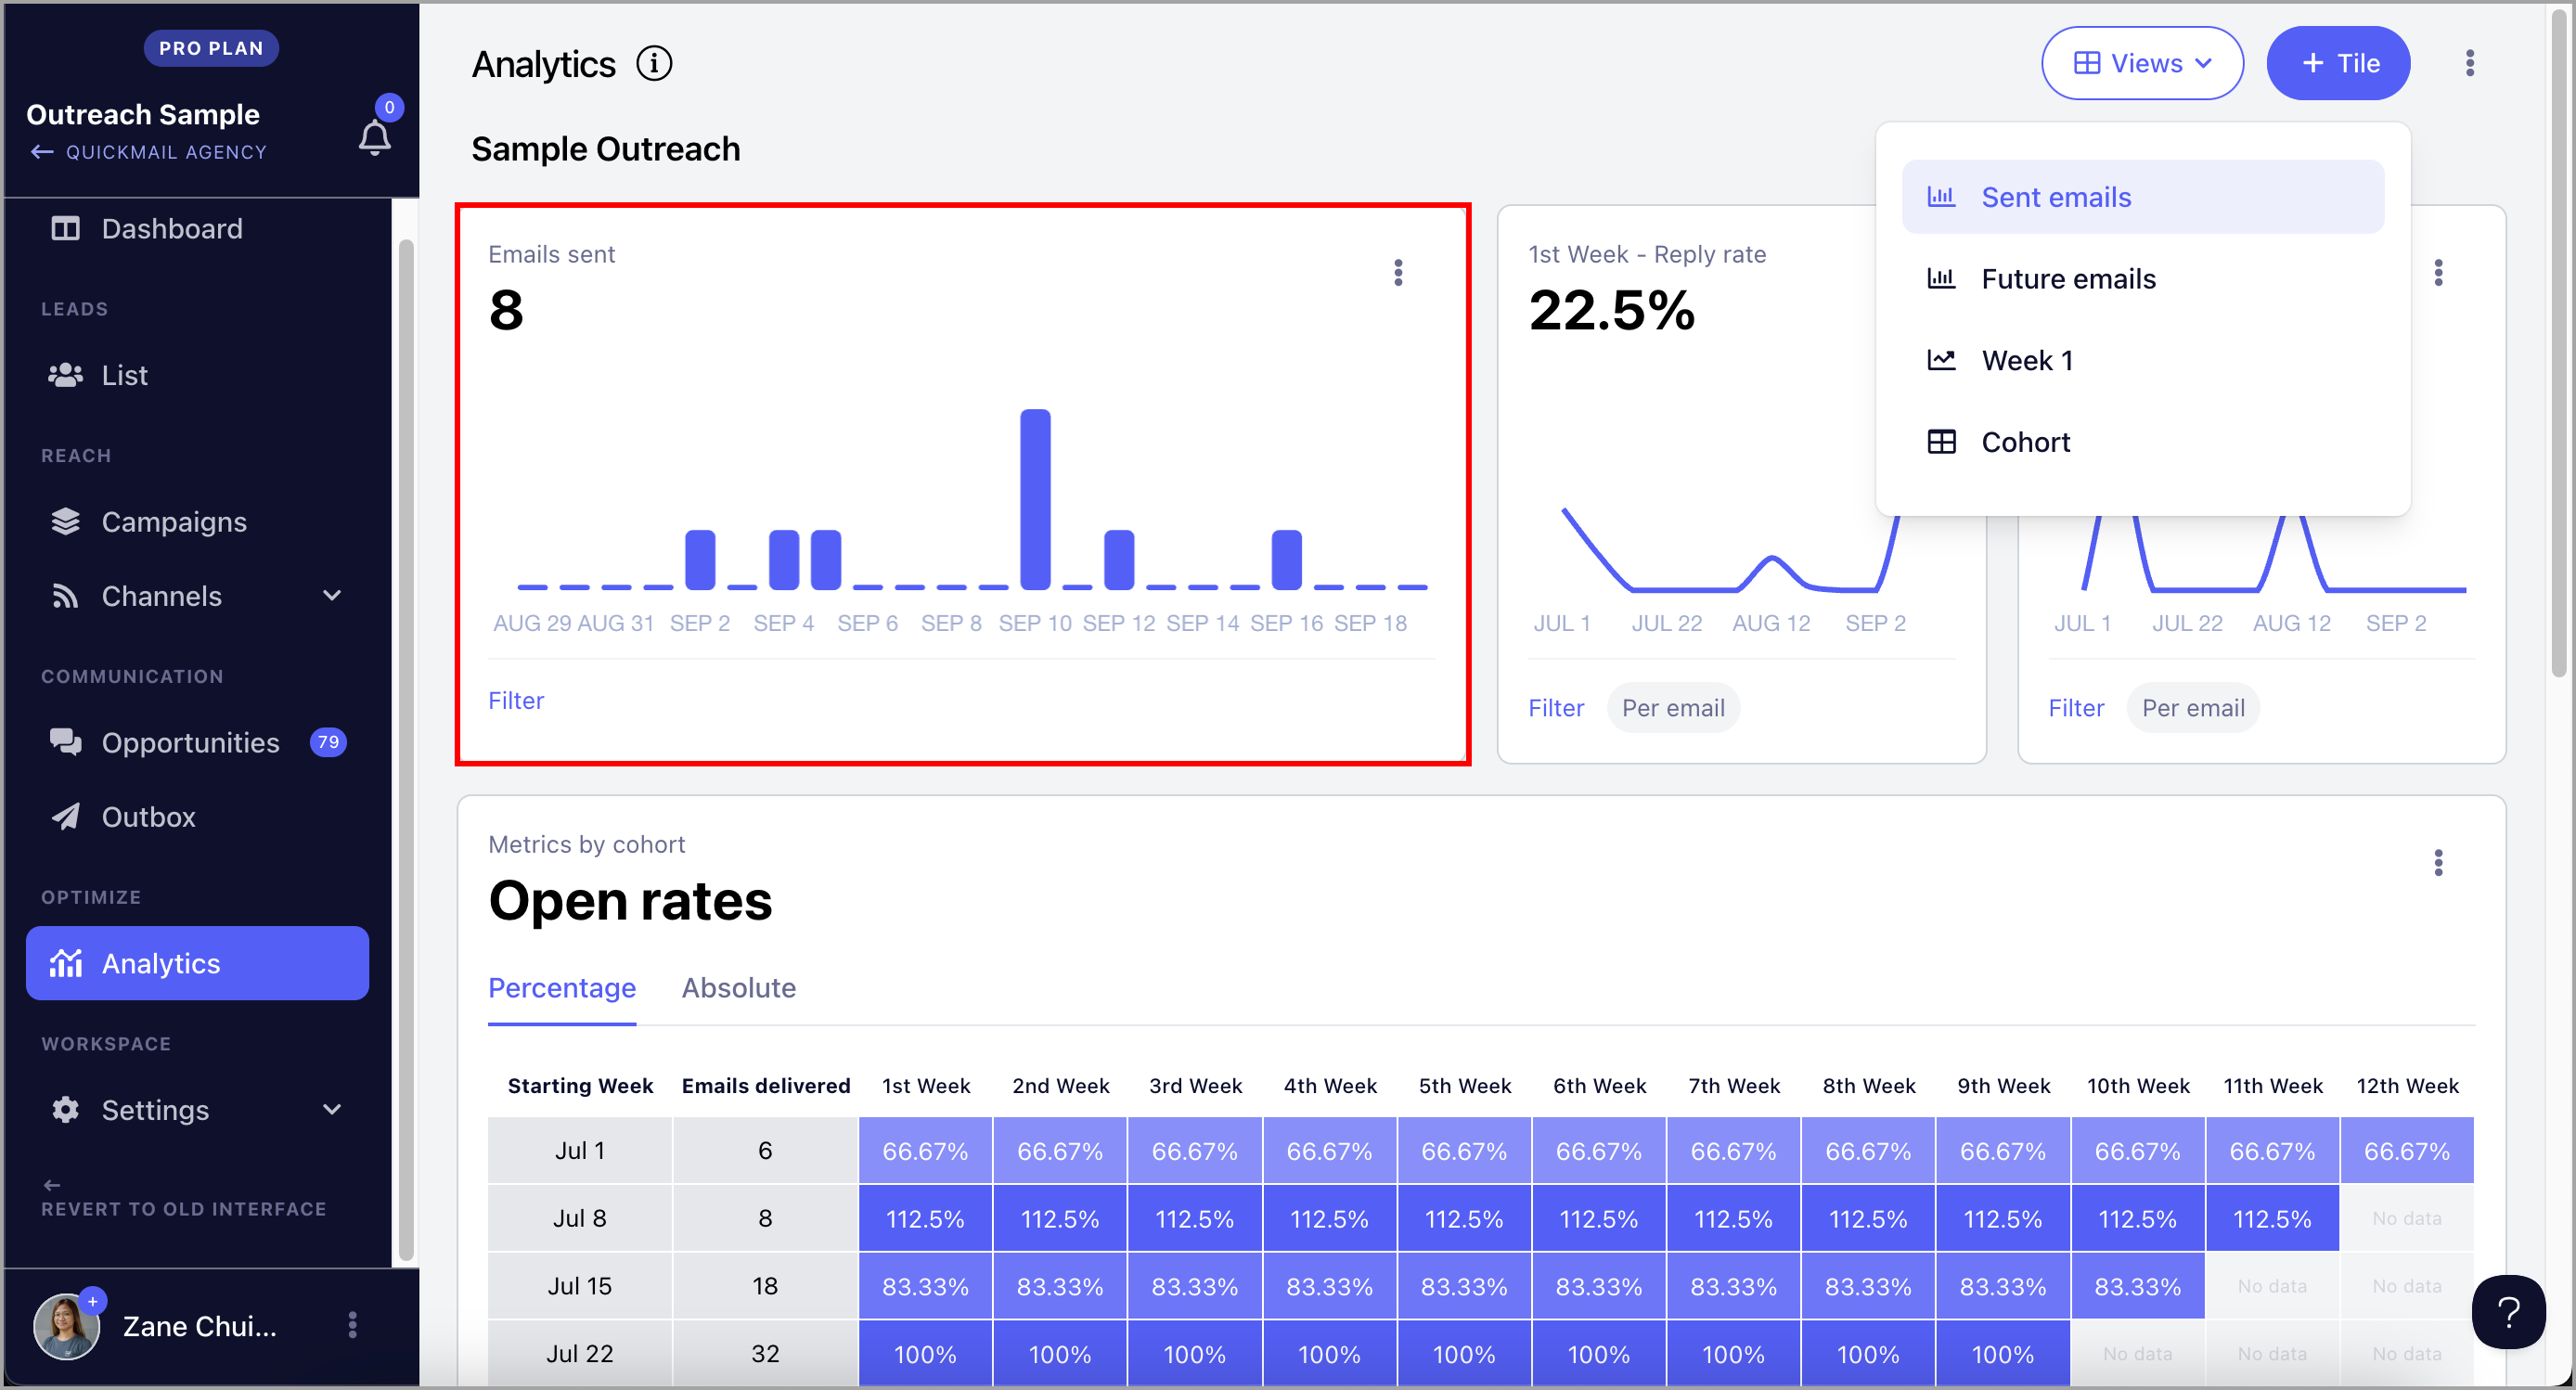Open the Views dropdown
2576x1390 pixels.
click(2142, 63)
